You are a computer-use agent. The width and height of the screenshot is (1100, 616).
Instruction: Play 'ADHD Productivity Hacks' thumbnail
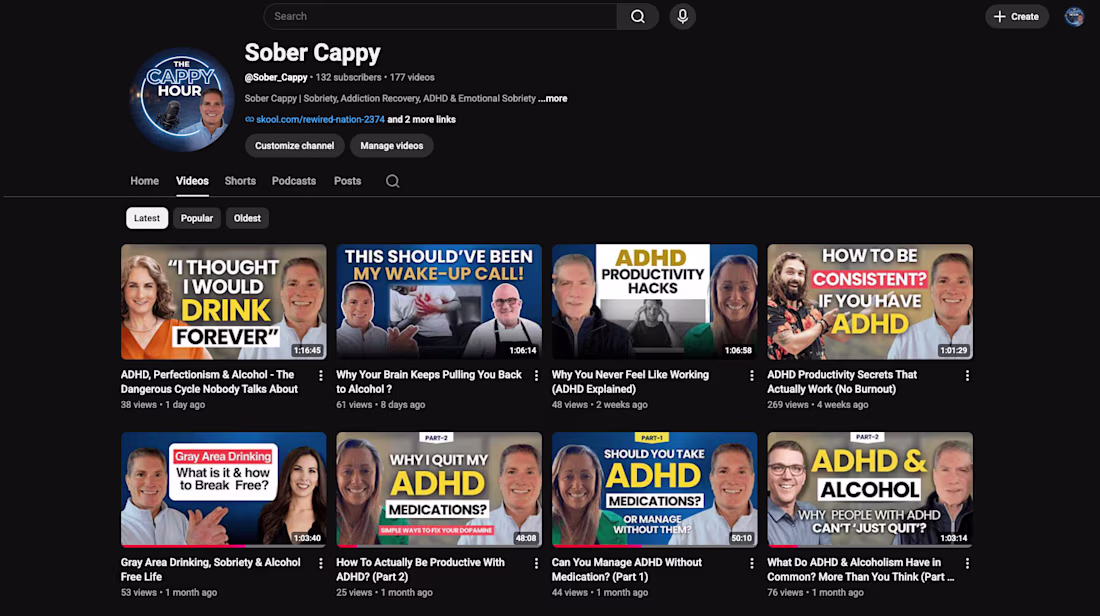tap(654, 302)
